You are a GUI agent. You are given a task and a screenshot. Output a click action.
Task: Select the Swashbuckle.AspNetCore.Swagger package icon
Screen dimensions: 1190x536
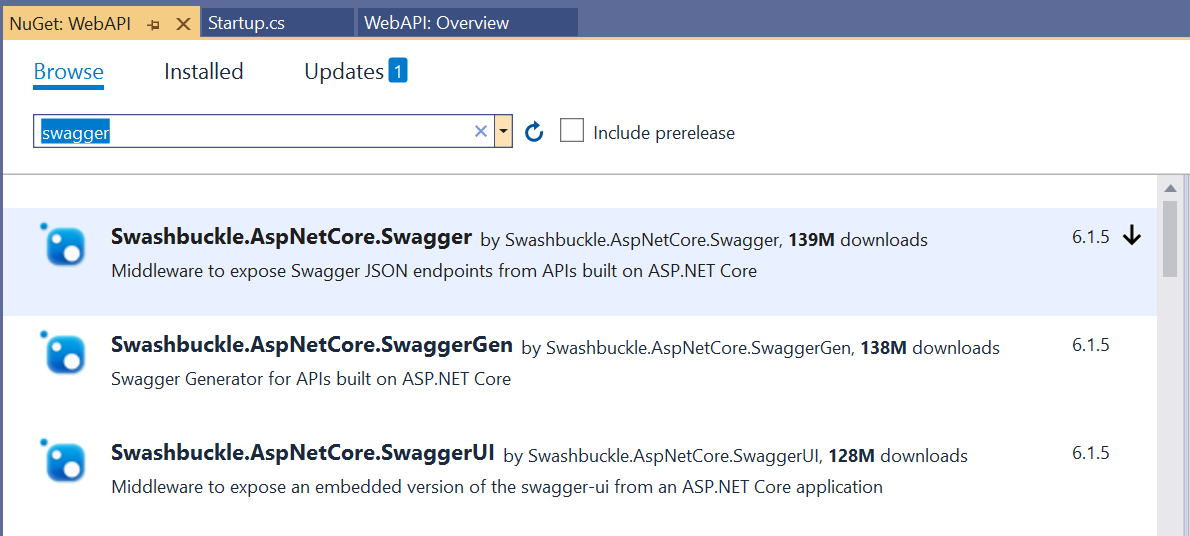click(65, 244)
